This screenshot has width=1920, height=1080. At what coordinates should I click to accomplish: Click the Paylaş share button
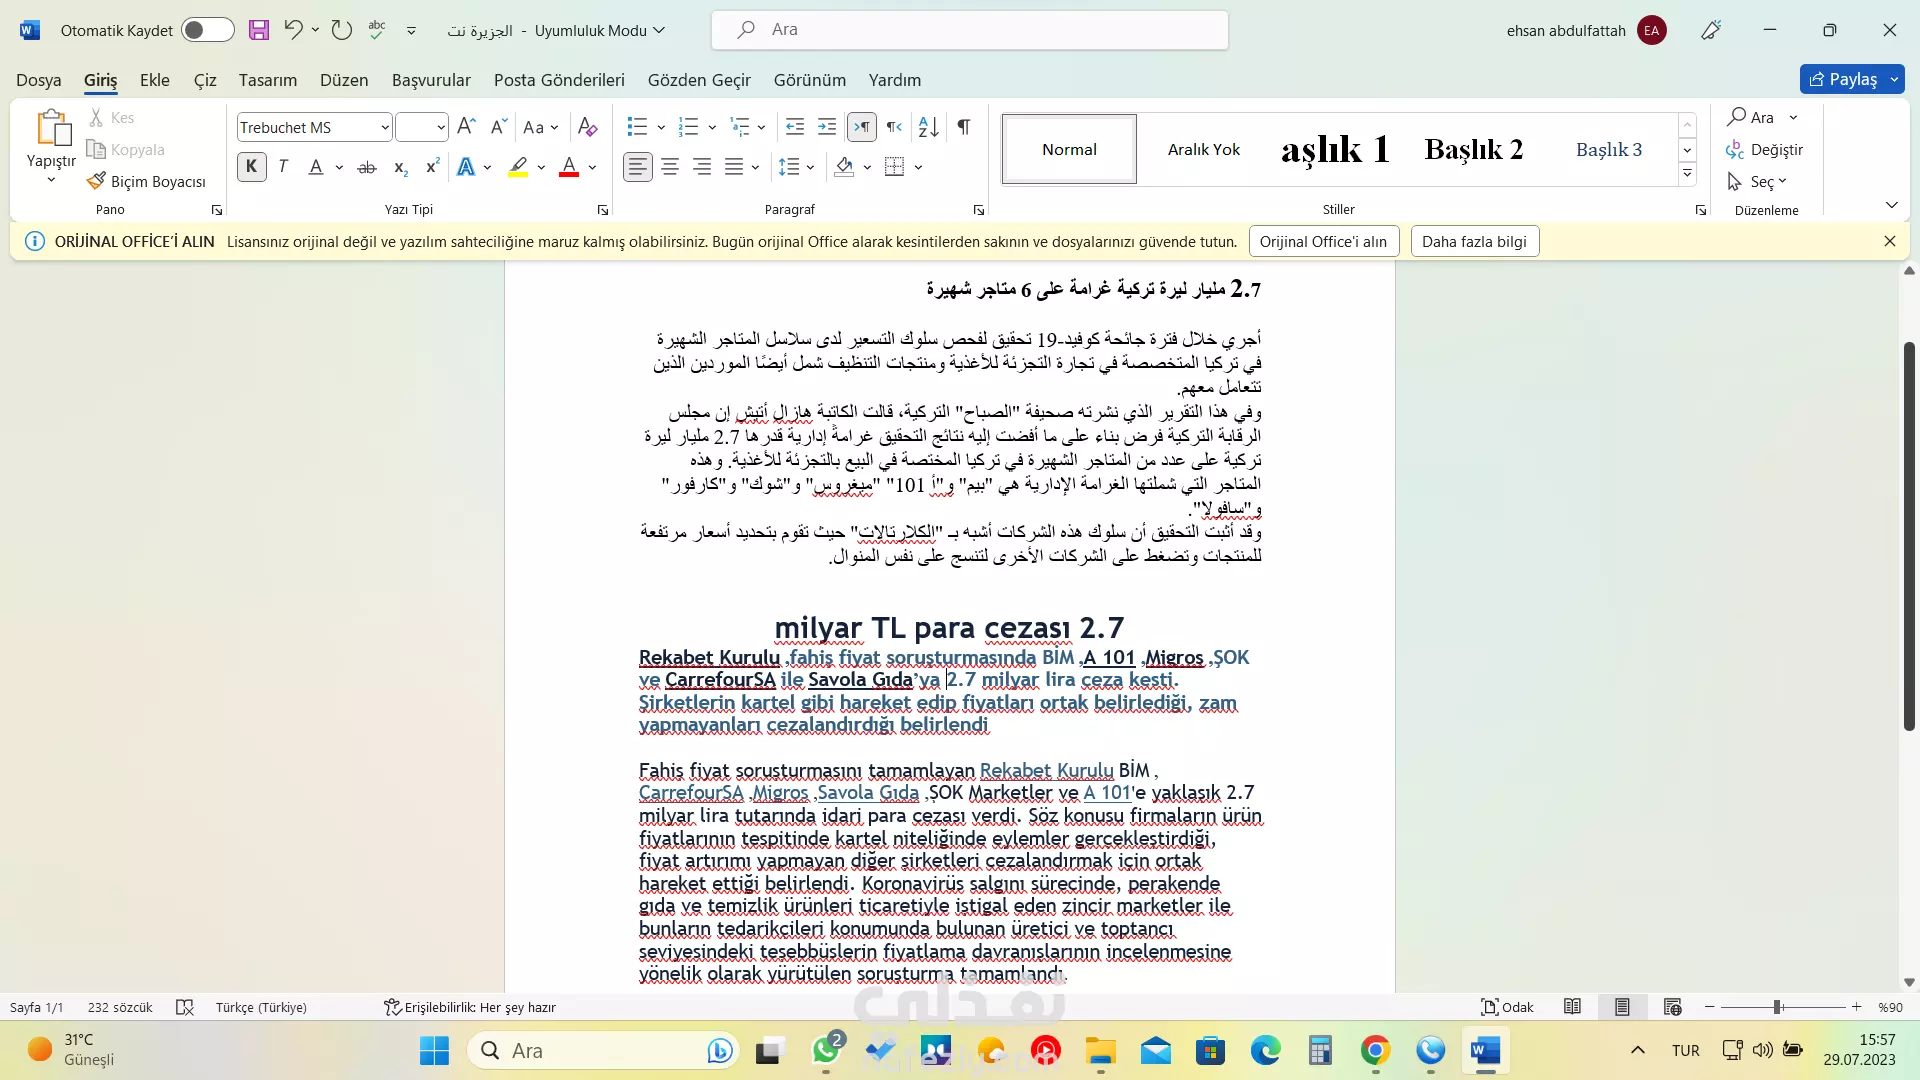[1844, 79]
